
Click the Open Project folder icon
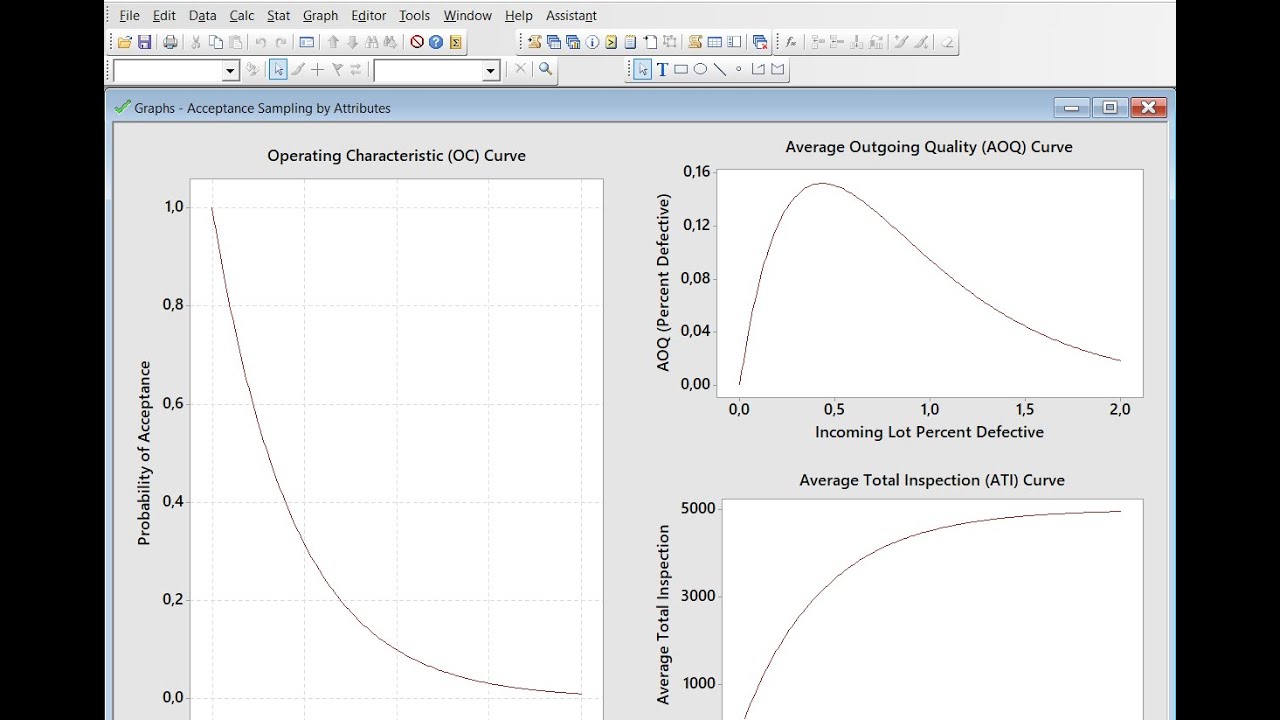[x=125, y=42]
